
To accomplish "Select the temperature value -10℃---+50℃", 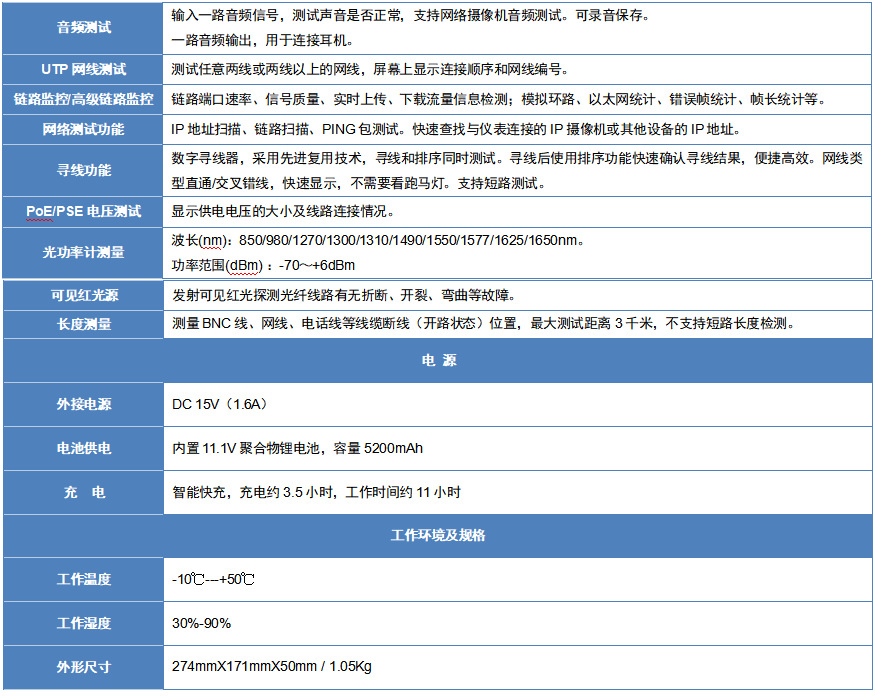I will click(213, 579).
